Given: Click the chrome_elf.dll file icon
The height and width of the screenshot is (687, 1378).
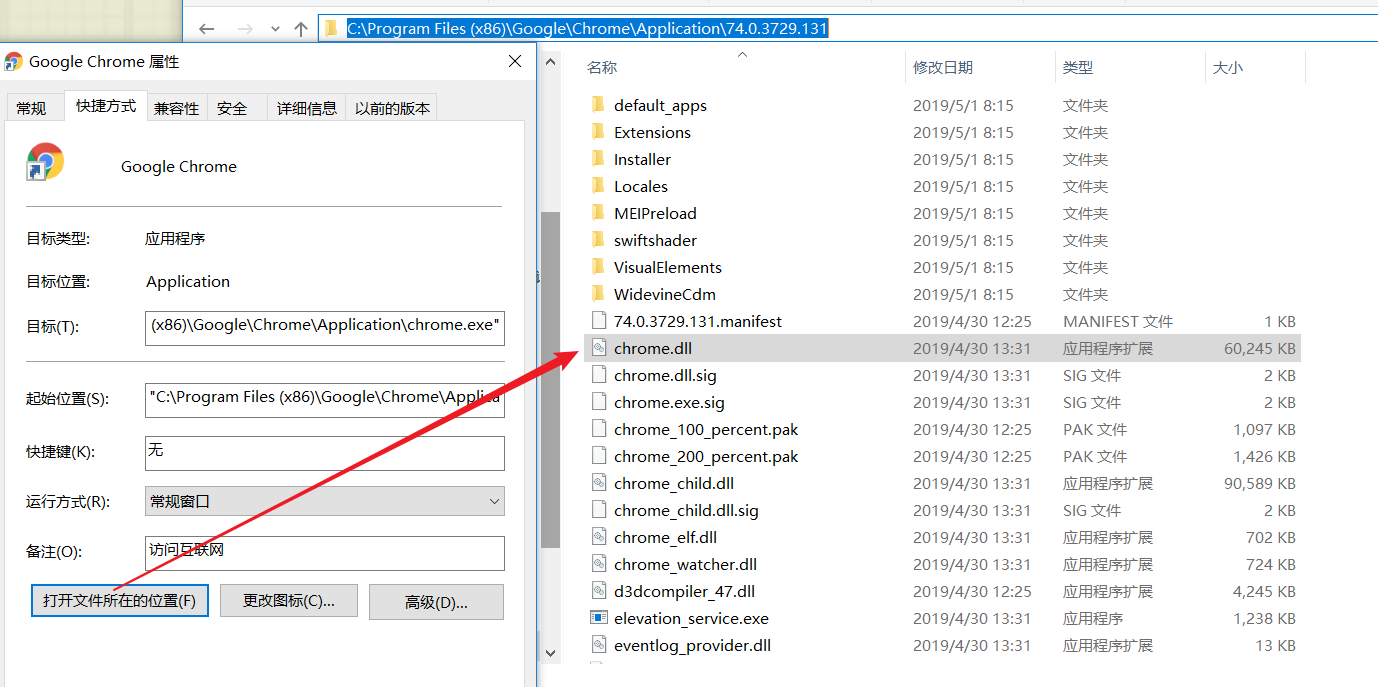Looking at the screenshot, I should (x=598, y=537).
